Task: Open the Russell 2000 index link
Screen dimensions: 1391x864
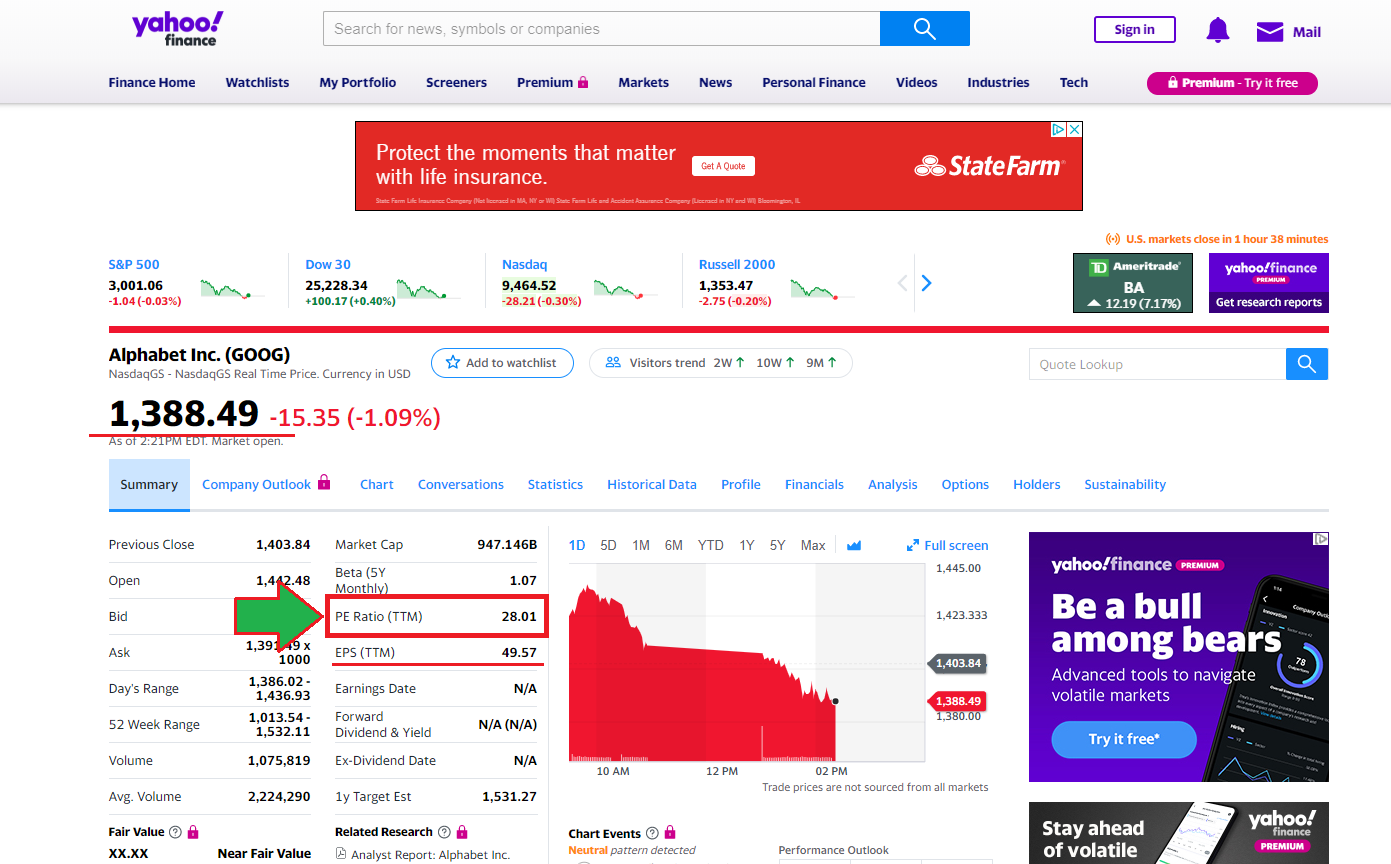Action: pyautogui.click(x=737, y=265)
